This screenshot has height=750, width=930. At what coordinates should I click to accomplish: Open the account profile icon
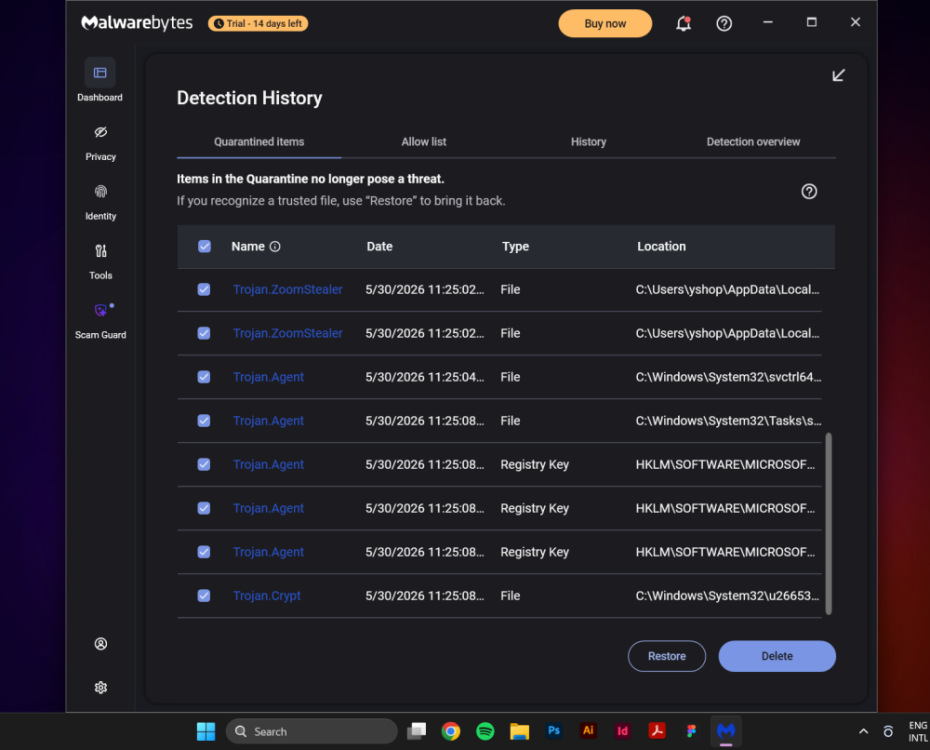pos(101,644)
